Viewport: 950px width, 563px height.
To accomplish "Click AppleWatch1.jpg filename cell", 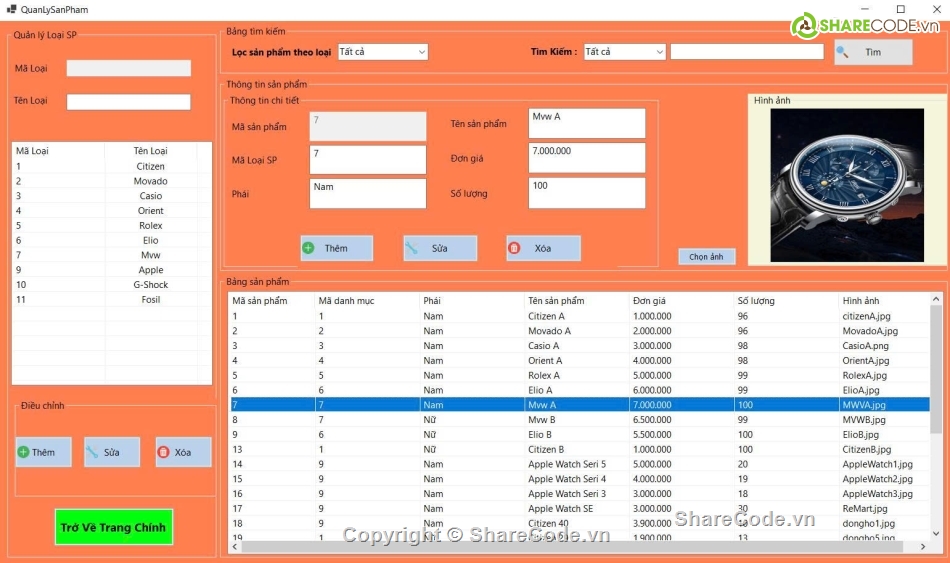I will point(884,464).
